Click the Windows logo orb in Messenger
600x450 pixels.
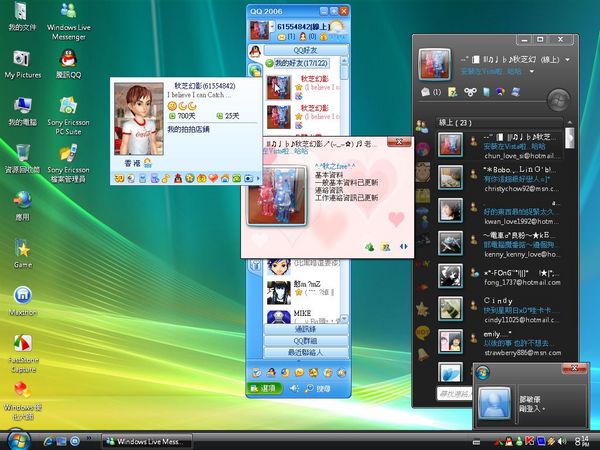559,100
